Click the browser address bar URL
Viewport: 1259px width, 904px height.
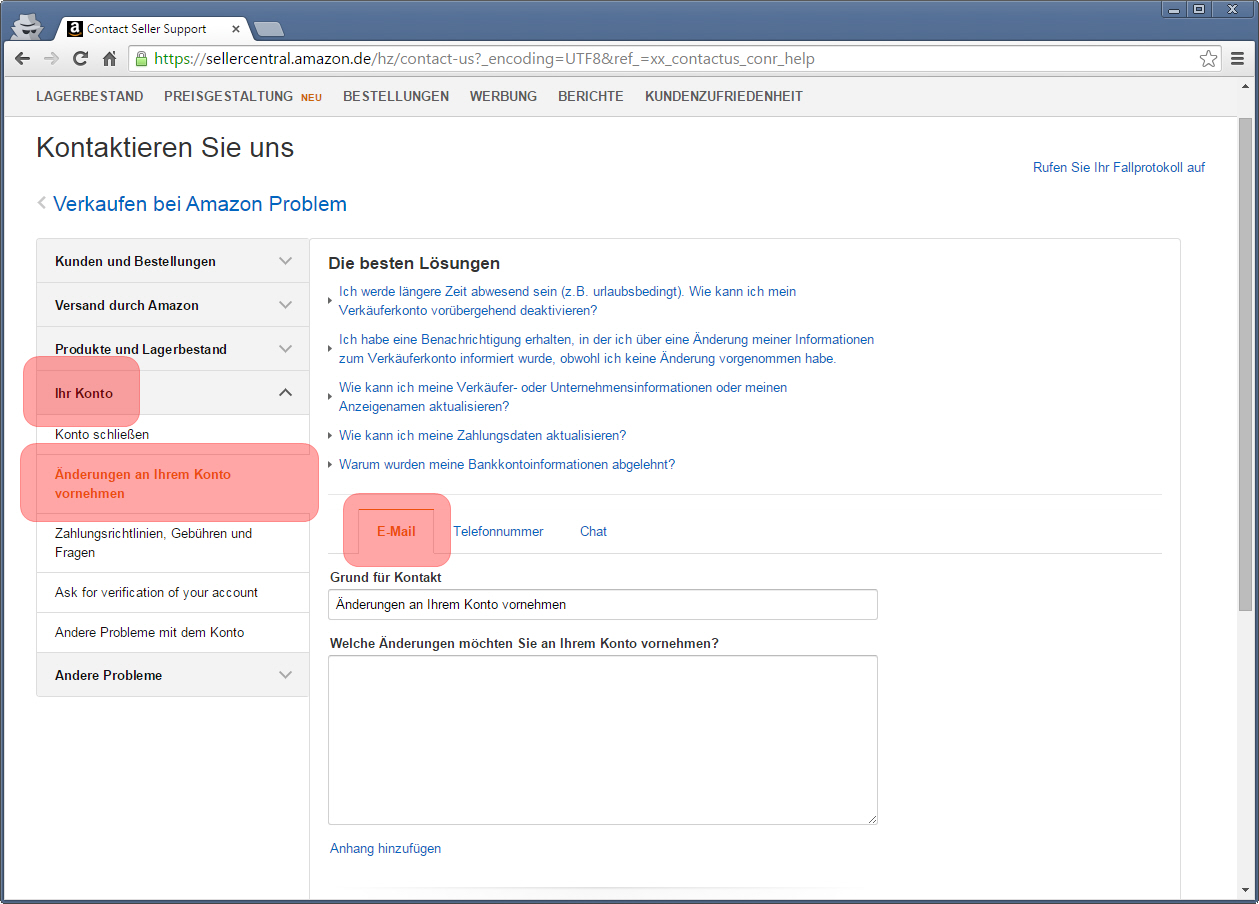(x=484, y=59)
